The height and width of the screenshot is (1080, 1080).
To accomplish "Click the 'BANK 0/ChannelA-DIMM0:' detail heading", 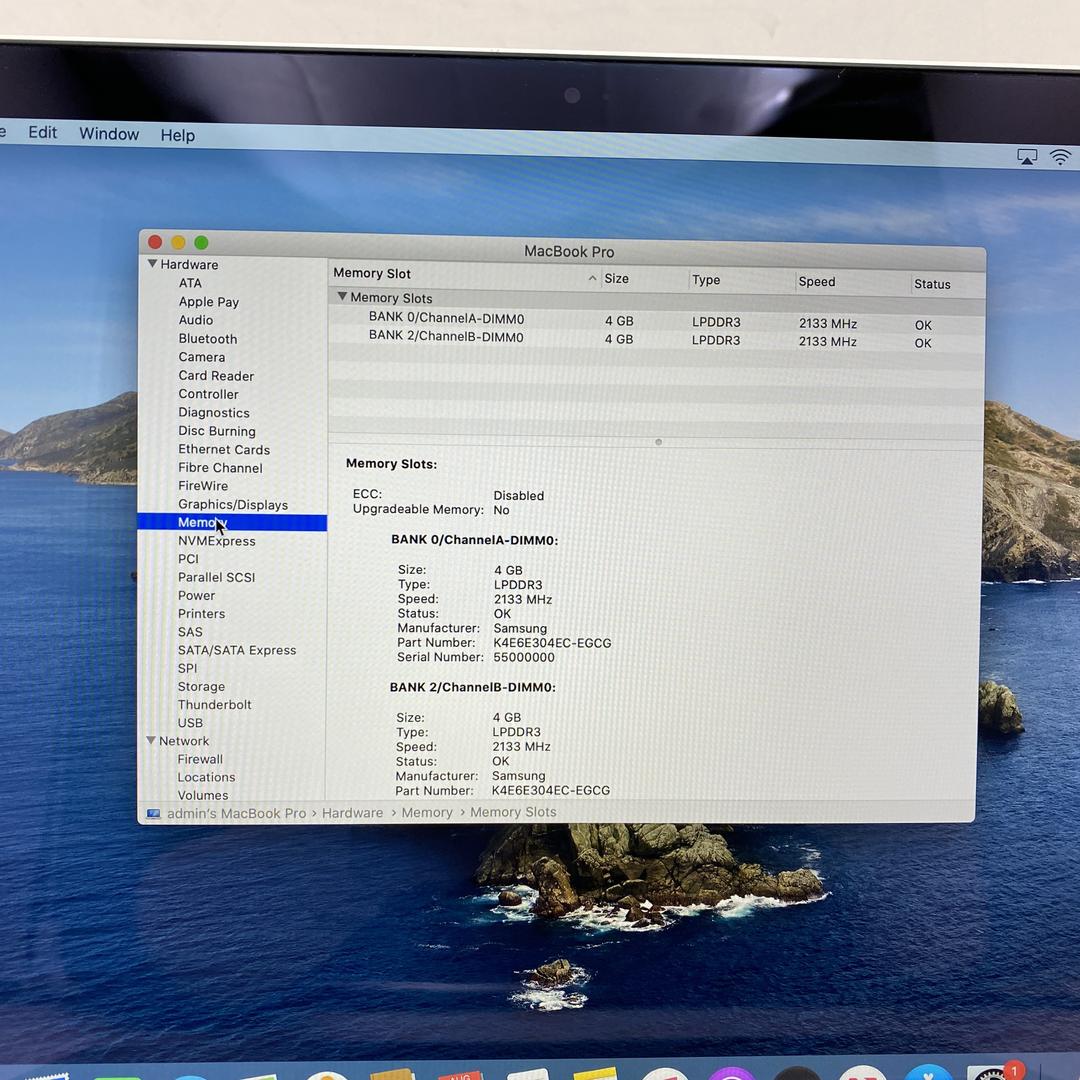I will (x=475, y=541).
